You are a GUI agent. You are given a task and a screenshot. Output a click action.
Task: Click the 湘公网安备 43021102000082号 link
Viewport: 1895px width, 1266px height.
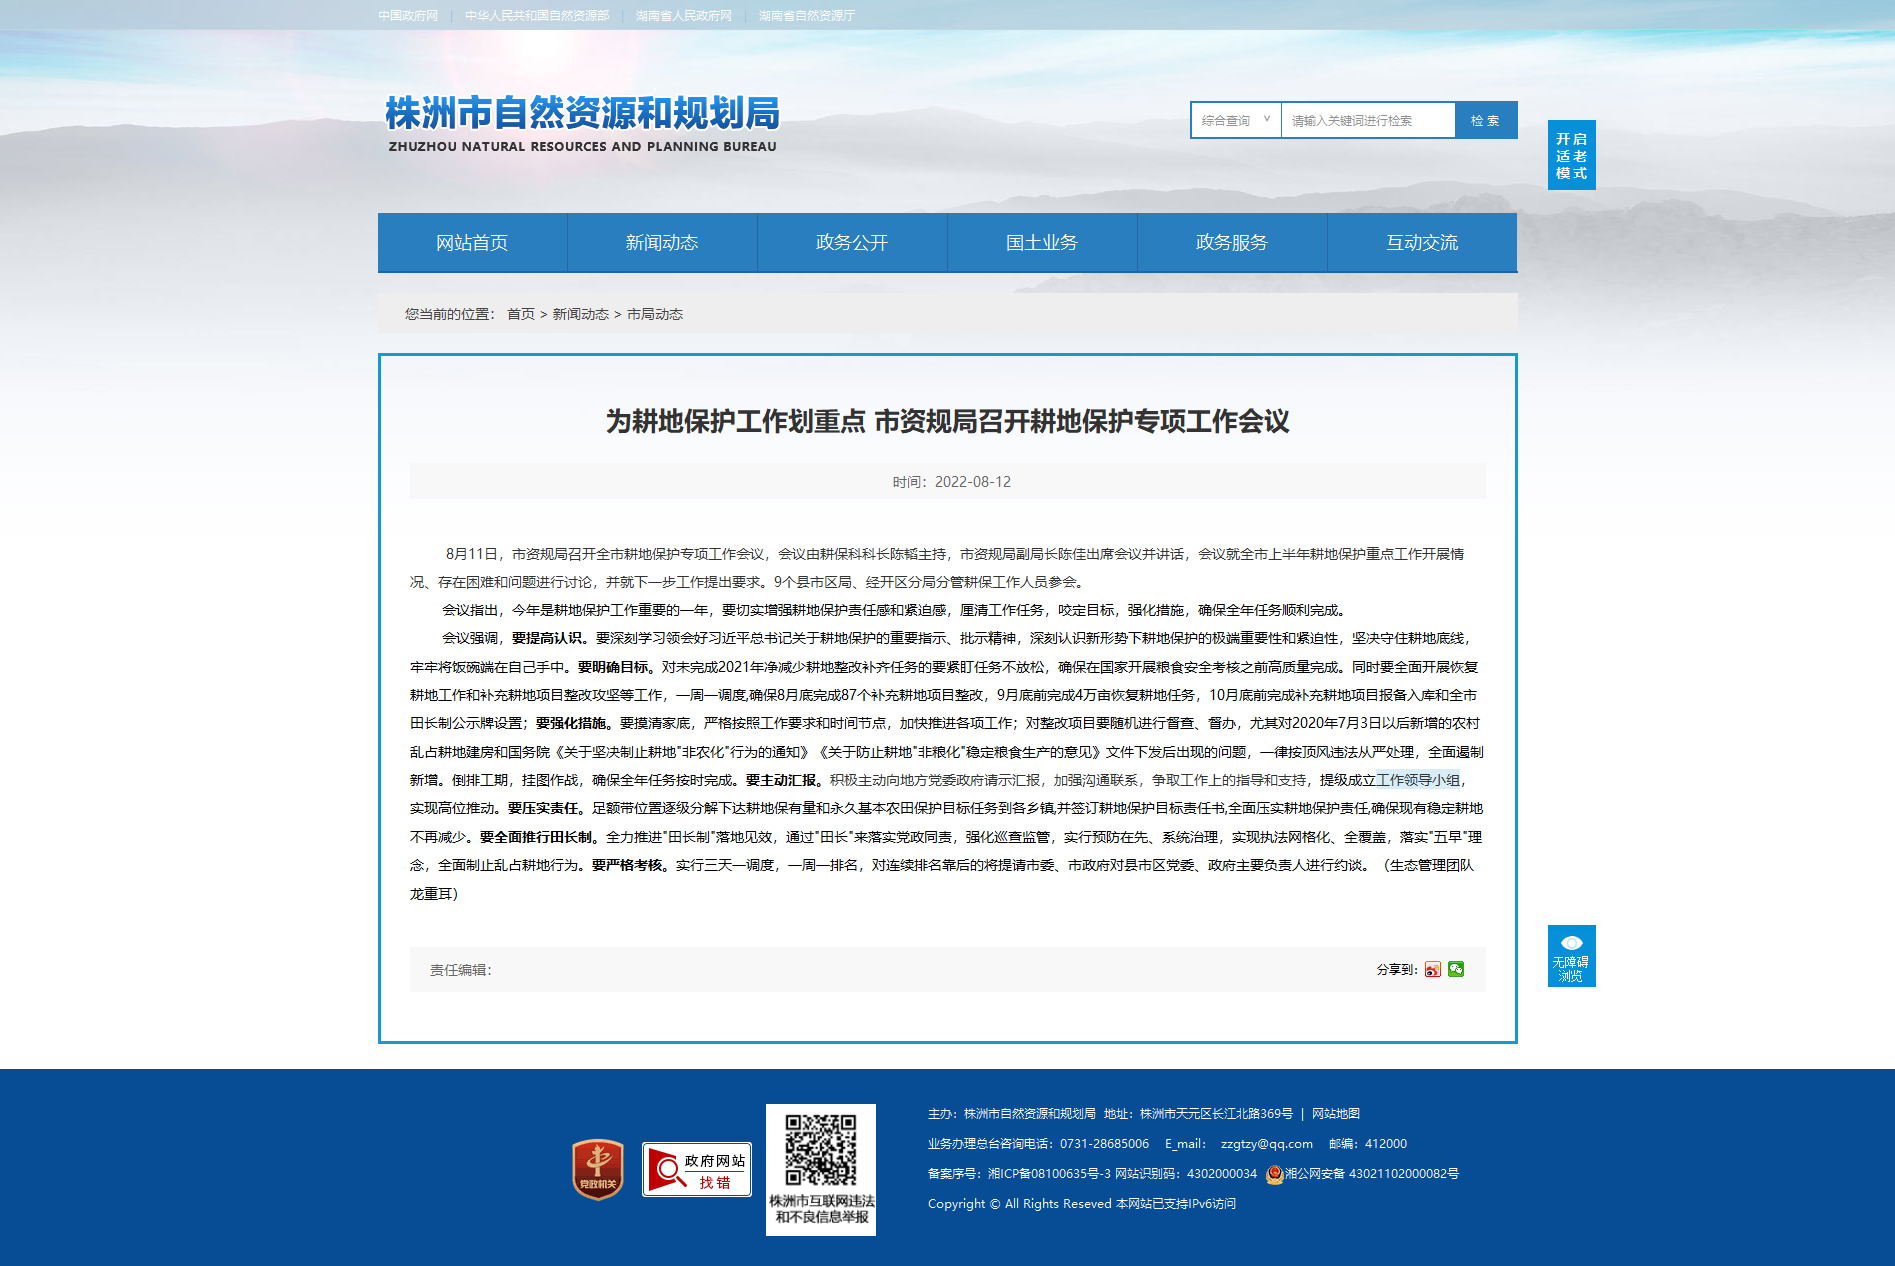1372,1174
